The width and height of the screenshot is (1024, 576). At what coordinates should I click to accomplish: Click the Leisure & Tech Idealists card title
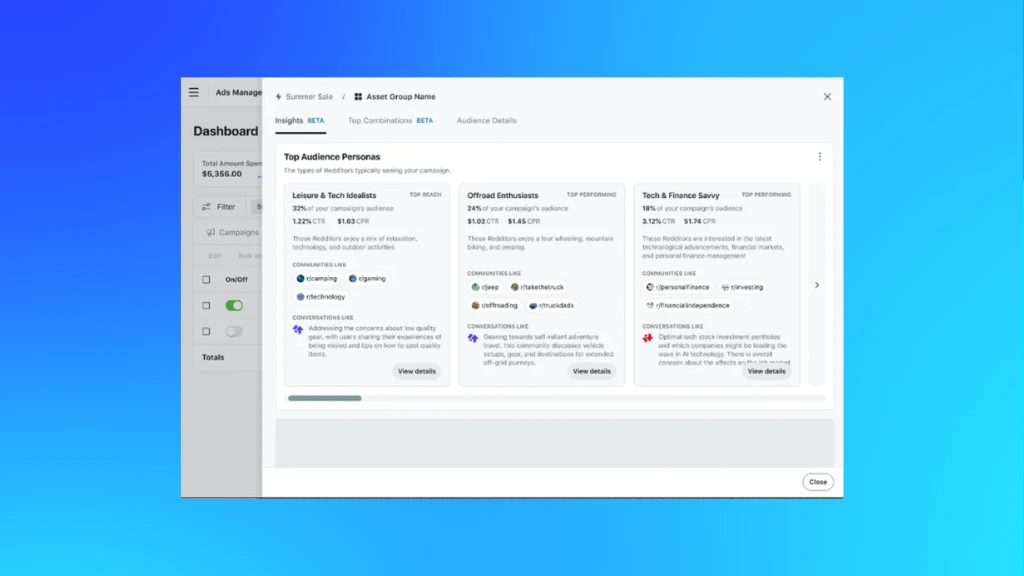click(334, 195)
